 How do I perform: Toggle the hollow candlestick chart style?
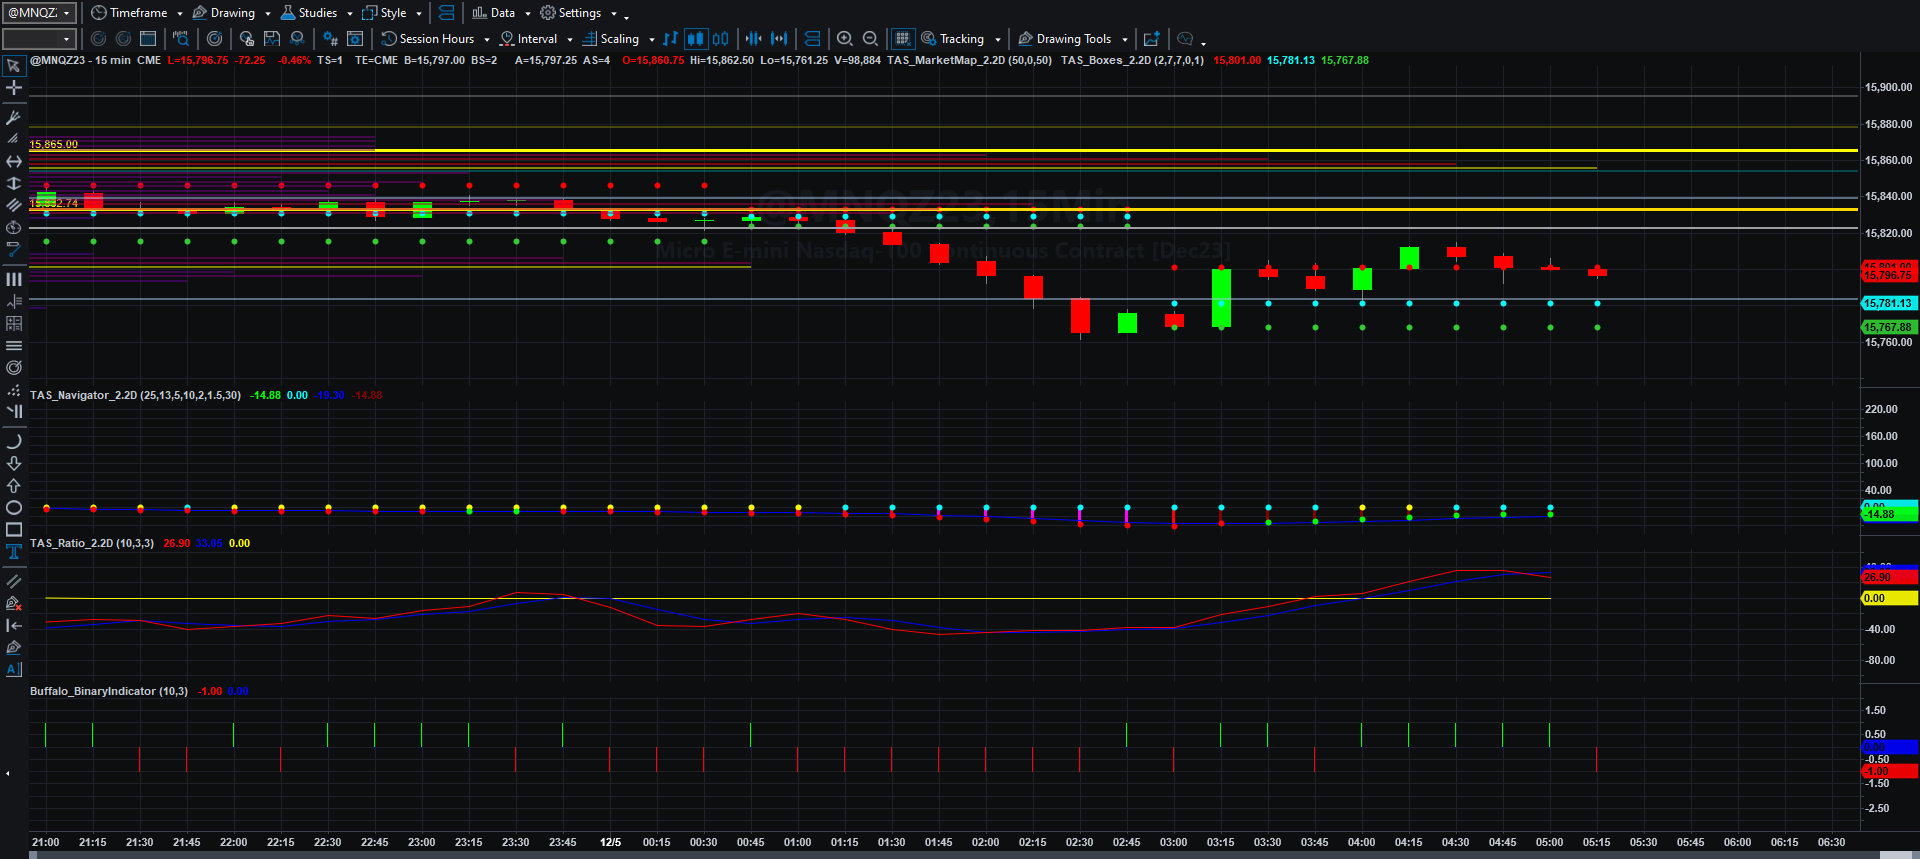[x=720, y=39]
